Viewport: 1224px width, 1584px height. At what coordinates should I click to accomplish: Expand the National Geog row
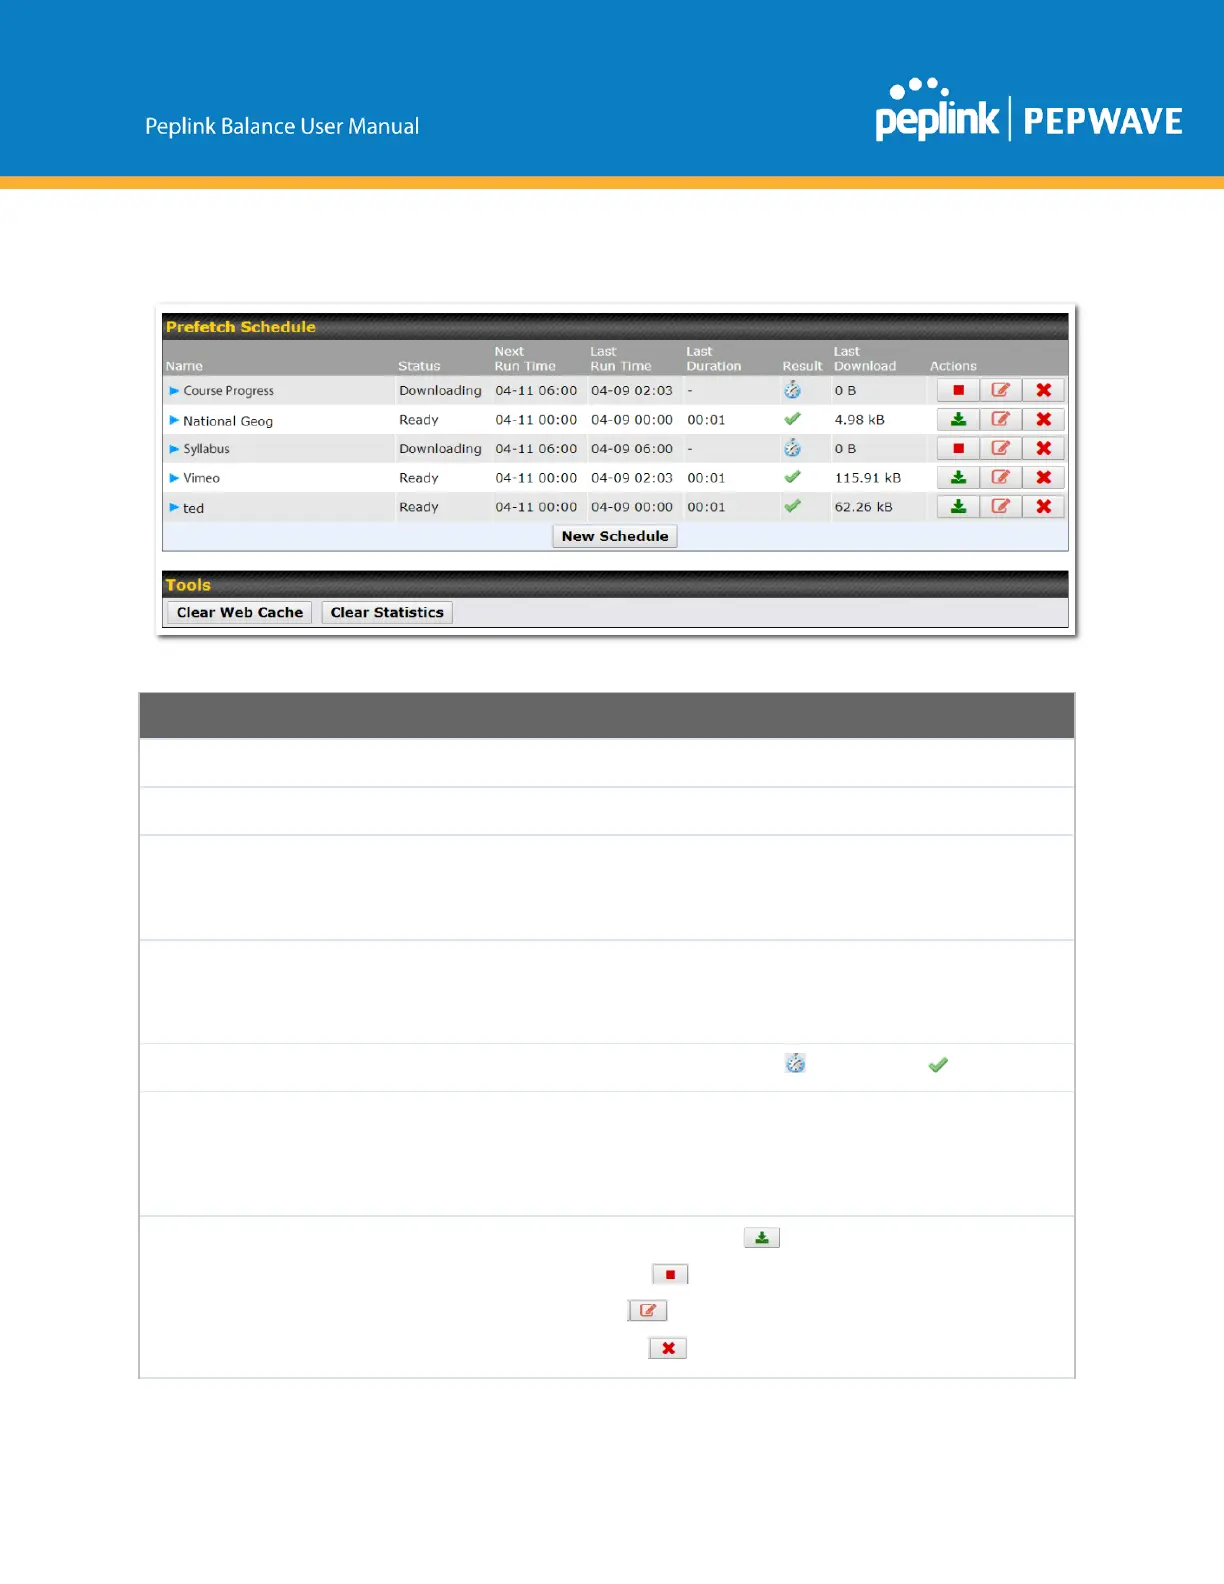pos(174,420)
